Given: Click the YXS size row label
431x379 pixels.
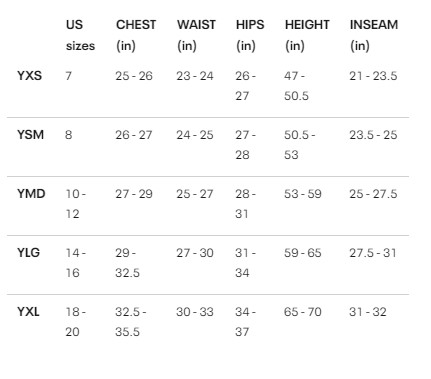Looking at the screenshot, I should [29, 76].
